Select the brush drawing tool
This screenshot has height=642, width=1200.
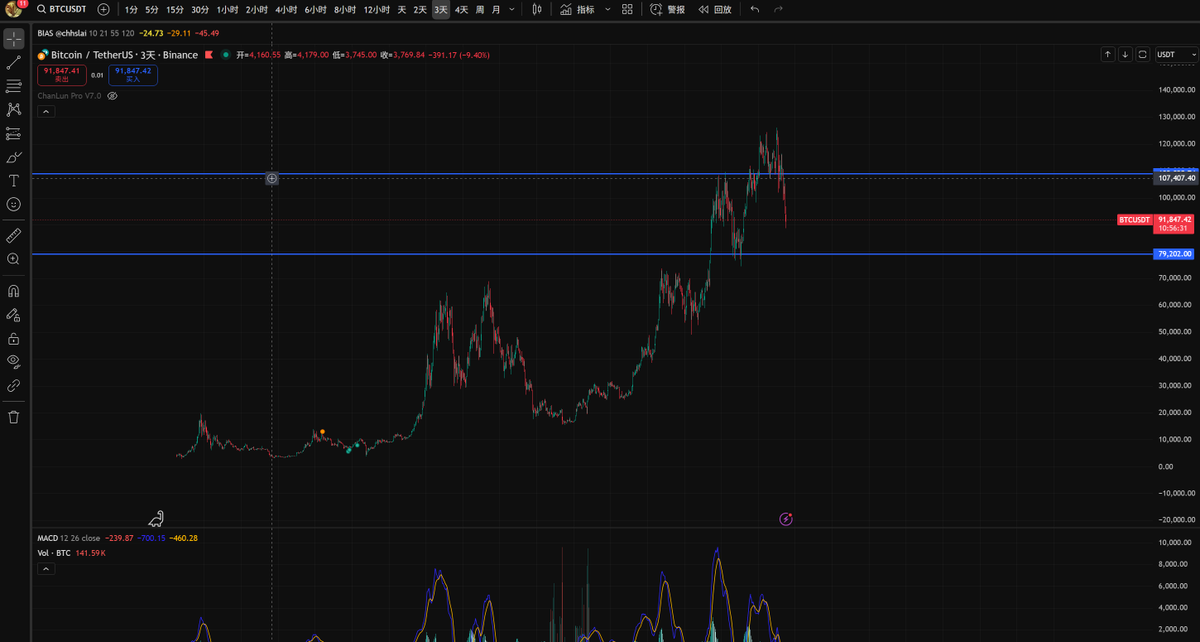coord(13,157)
